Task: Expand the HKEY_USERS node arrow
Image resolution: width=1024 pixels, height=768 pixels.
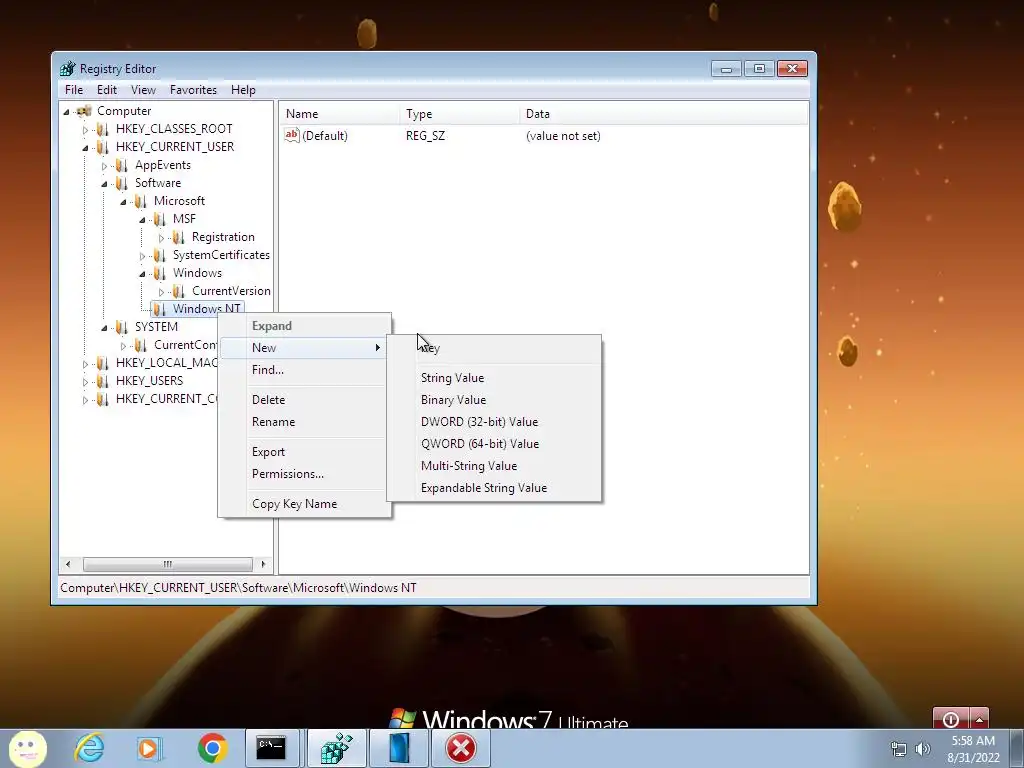Action: point(85,381)
